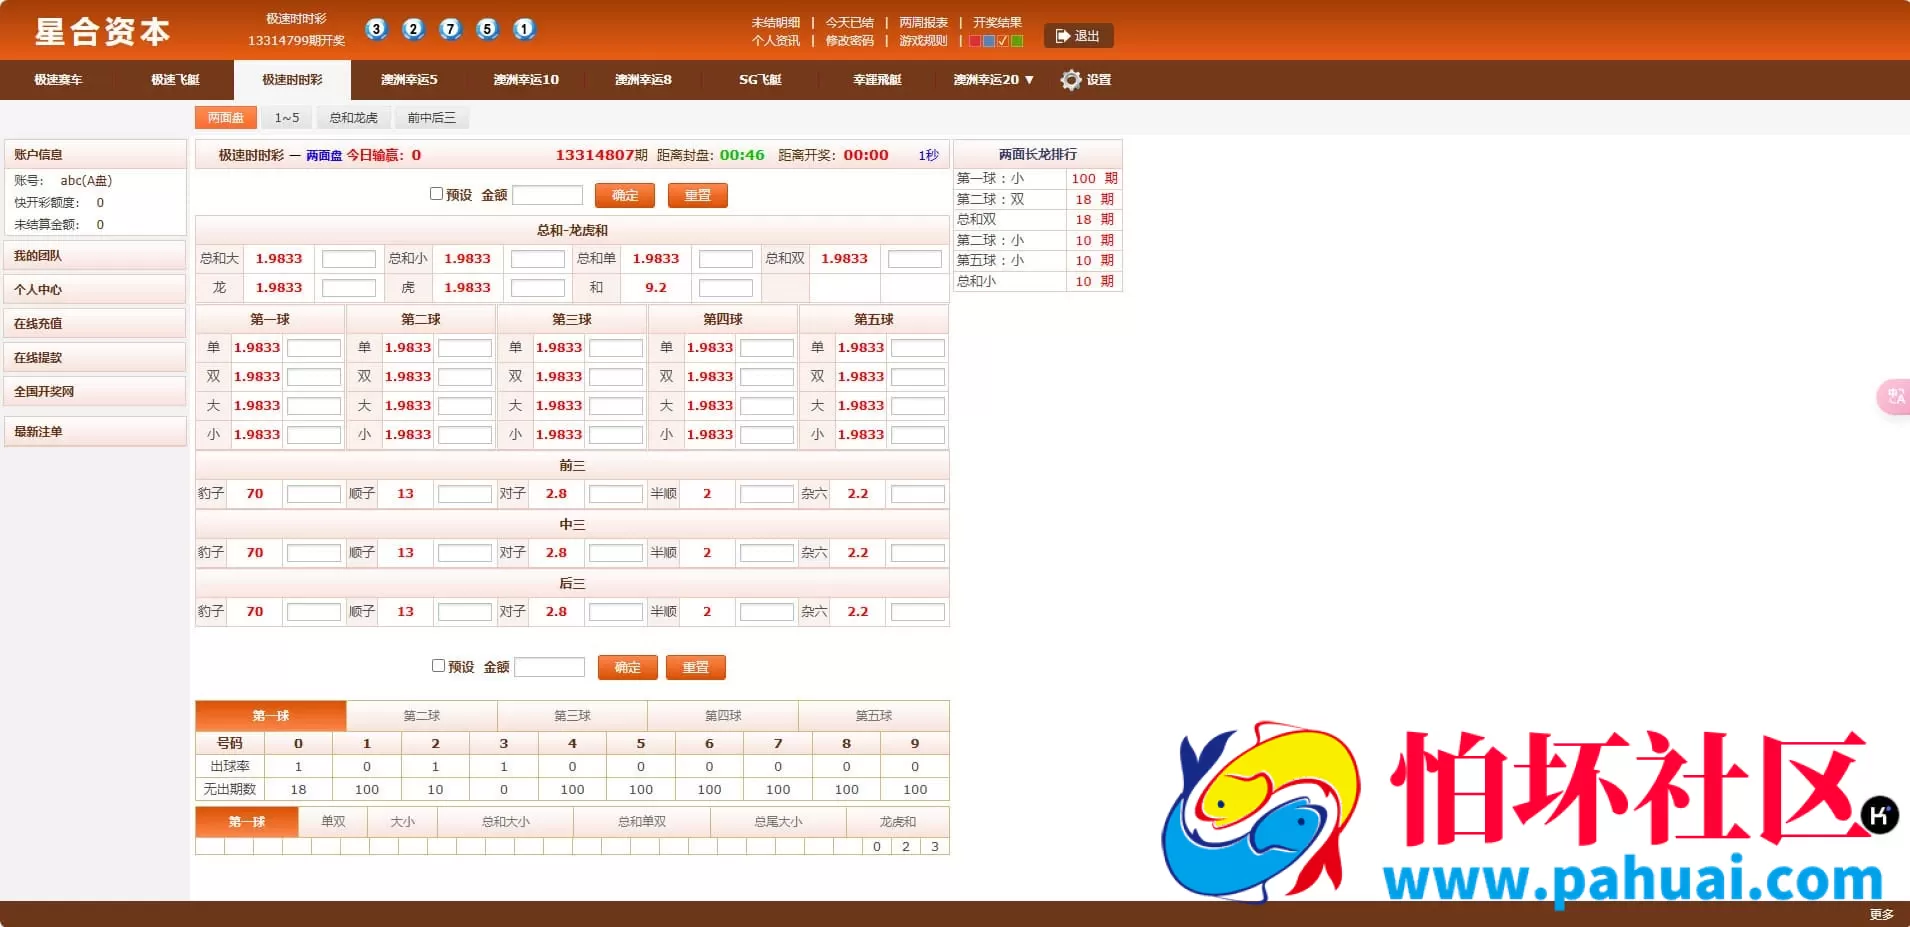This screenshot has width=1910, height=927.
Task: Click lottery result ball number 5
Action: [487, 30]
